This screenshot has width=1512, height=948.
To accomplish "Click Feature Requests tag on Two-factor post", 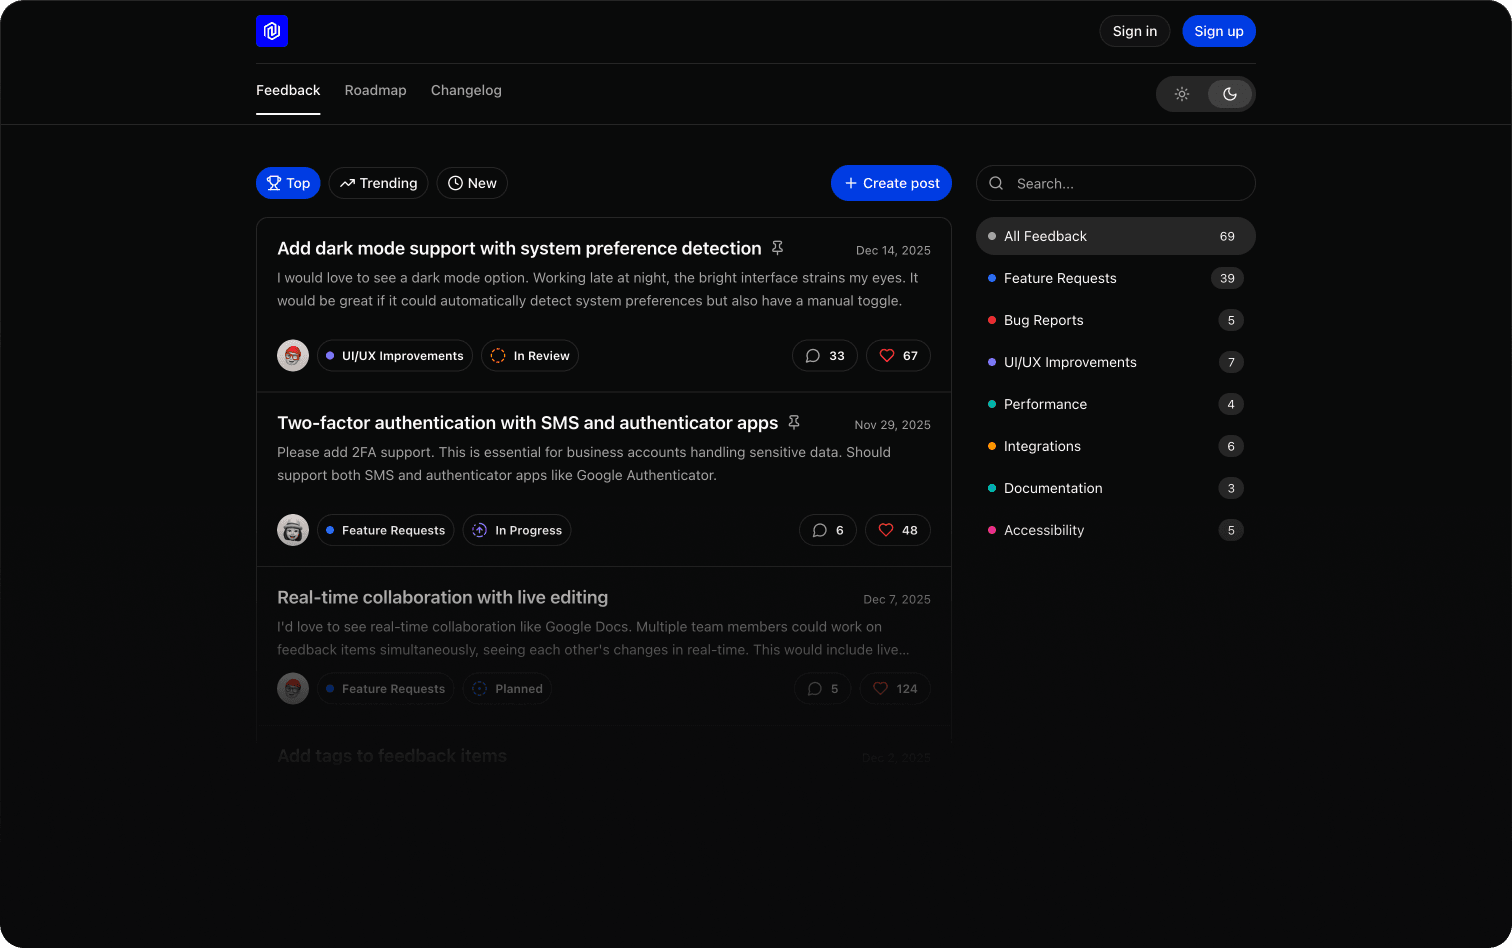I will tap(385, 530).
